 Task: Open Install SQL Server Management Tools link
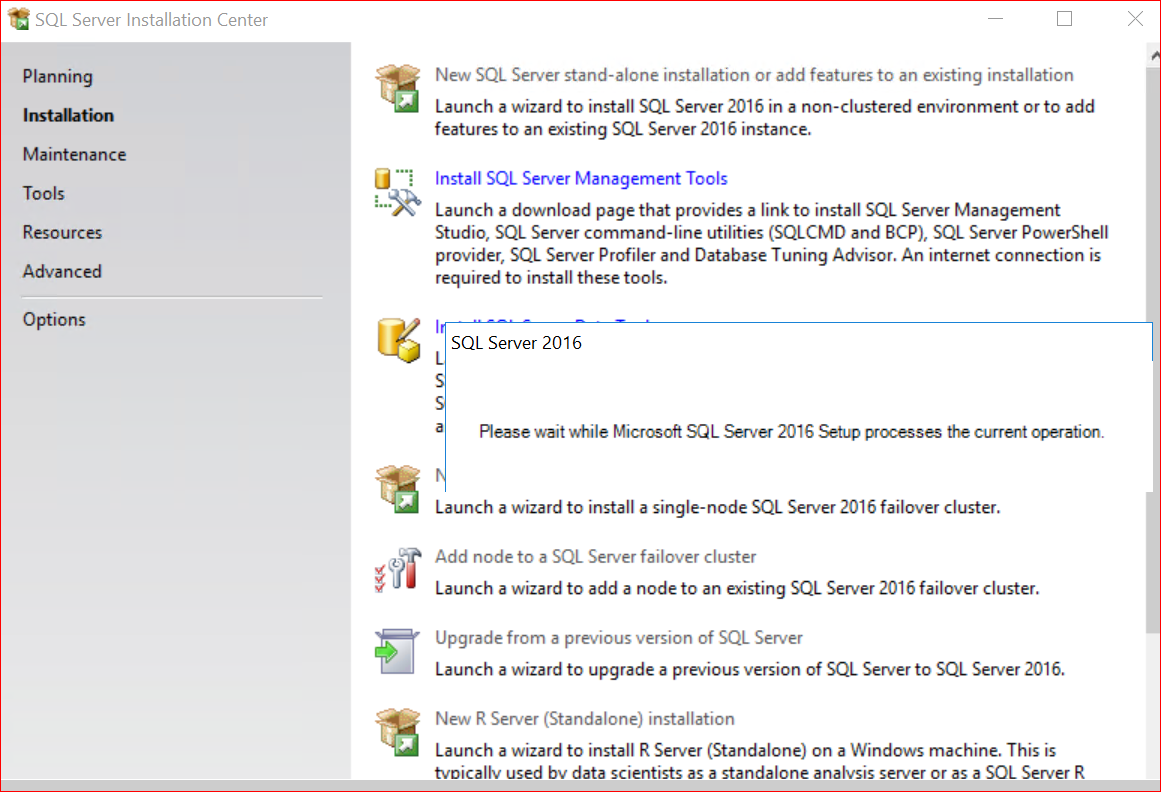(x=581, y=178)
